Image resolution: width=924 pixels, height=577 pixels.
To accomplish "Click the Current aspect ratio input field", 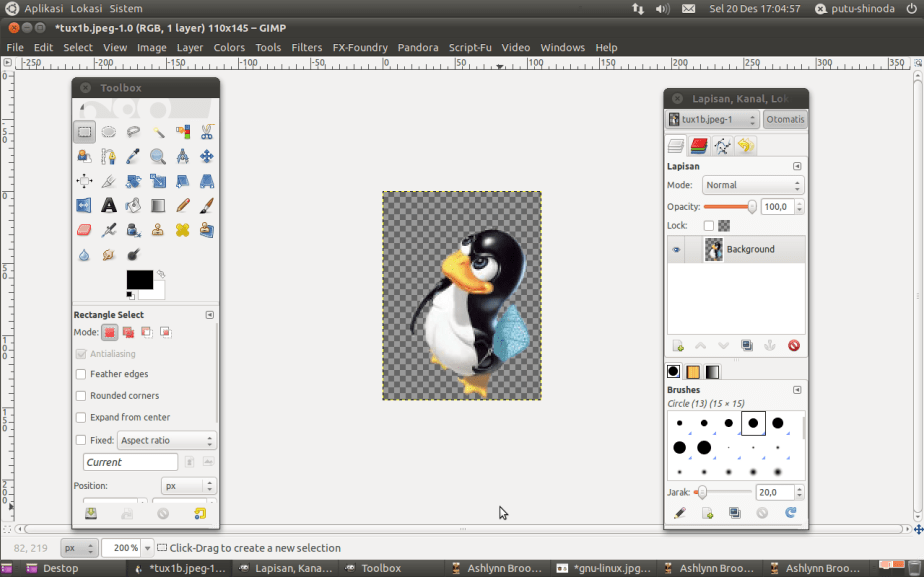I will point(130,462).
